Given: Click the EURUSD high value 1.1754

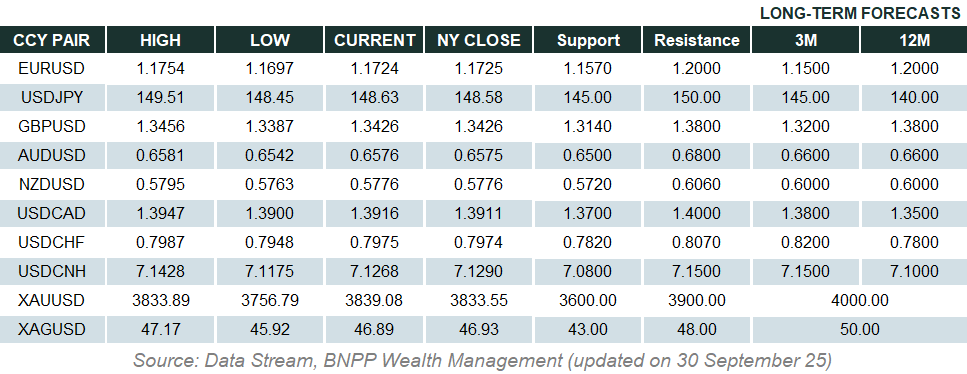Looking at the screenshot, I should (160, 69).
